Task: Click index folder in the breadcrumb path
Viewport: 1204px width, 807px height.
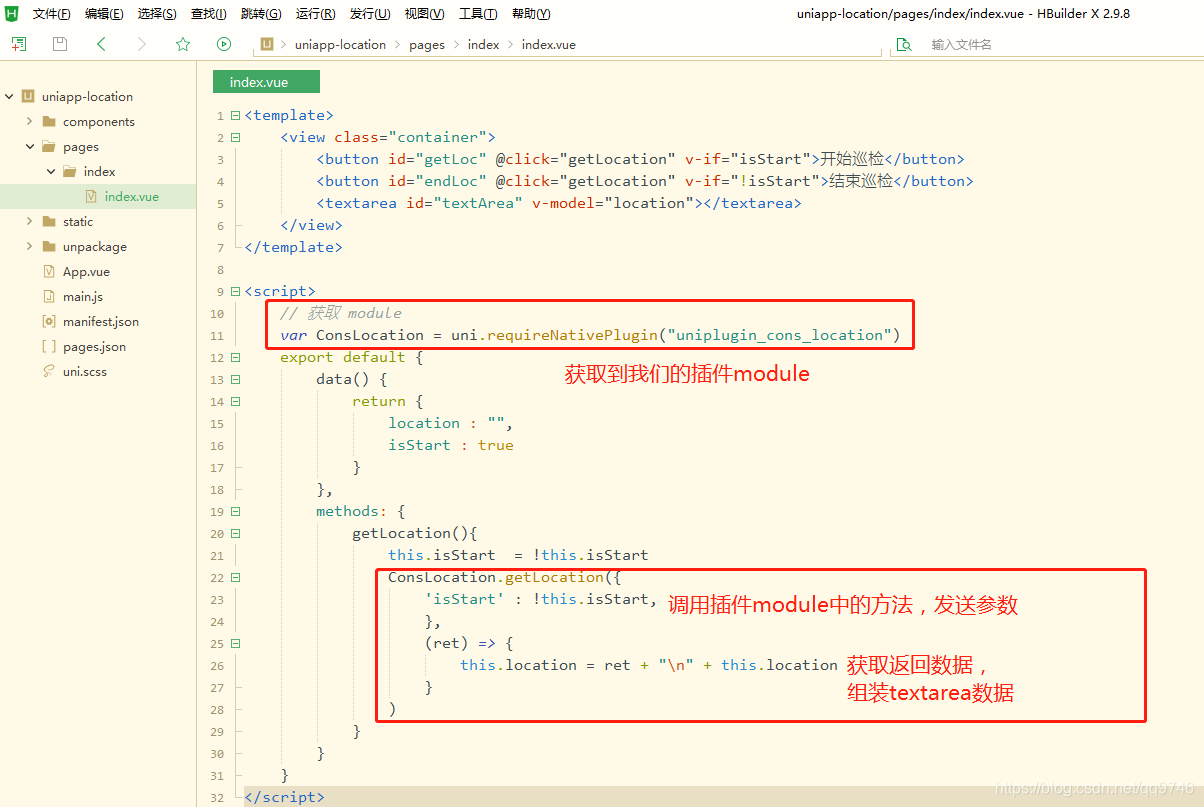Action: click(x=483, y=45)
